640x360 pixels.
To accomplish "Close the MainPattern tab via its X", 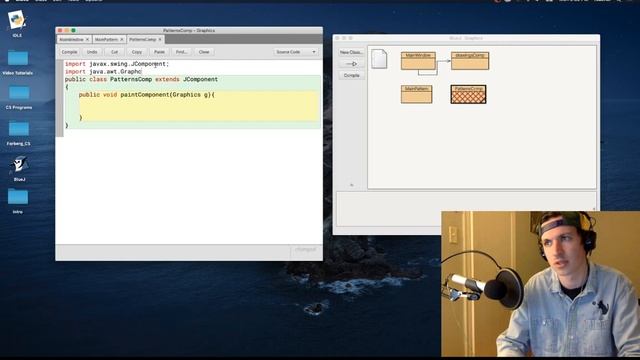I will (122, 40).
